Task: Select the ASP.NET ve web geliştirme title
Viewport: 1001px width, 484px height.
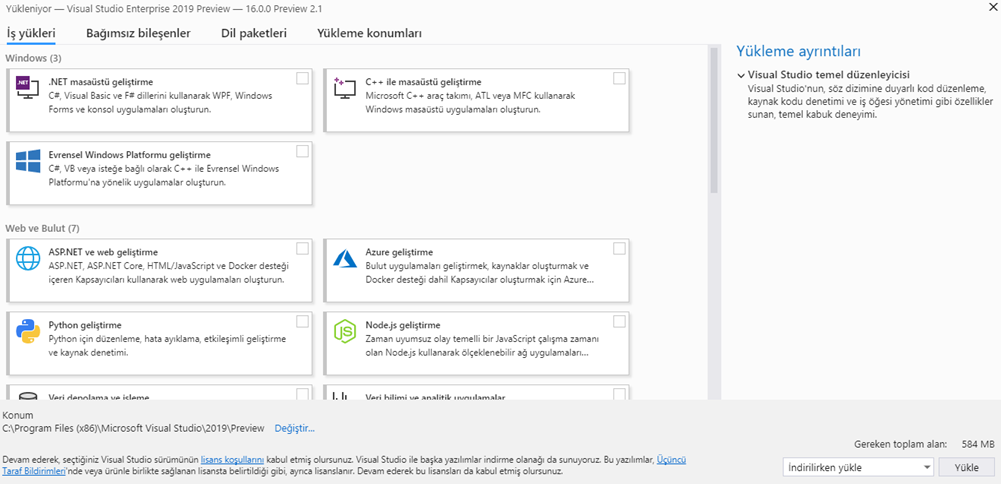Action: coord(103,252)
